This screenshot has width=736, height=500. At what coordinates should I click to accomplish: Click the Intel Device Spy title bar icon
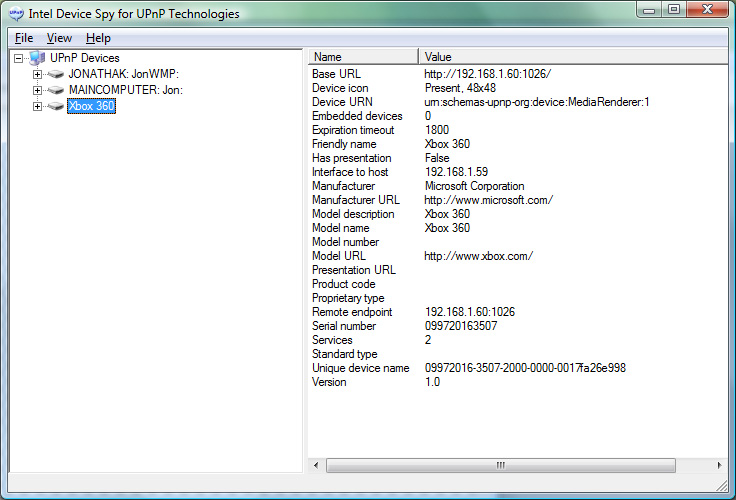coord(16,14)
